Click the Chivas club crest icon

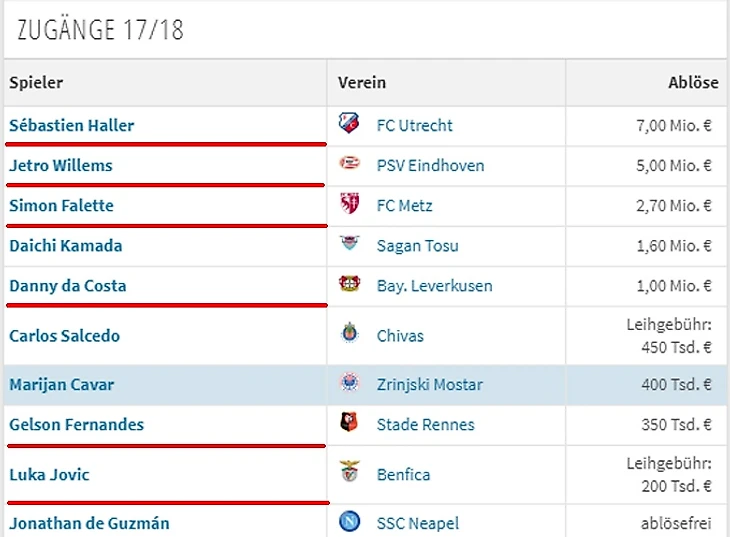click(x=349, y=335)
